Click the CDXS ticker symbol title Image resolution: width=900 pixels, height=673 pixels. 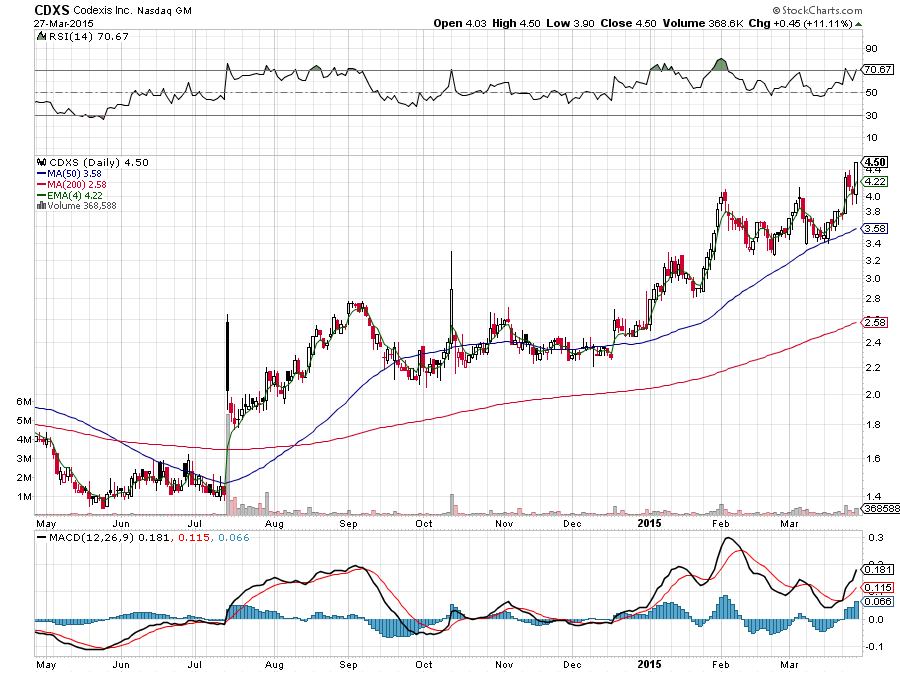point(52,10)
